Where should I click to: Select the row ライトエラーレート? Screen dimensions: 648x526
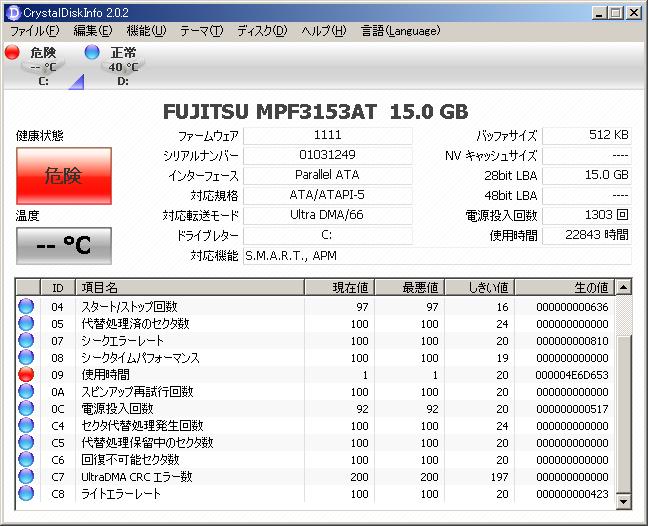coord(315,494)
